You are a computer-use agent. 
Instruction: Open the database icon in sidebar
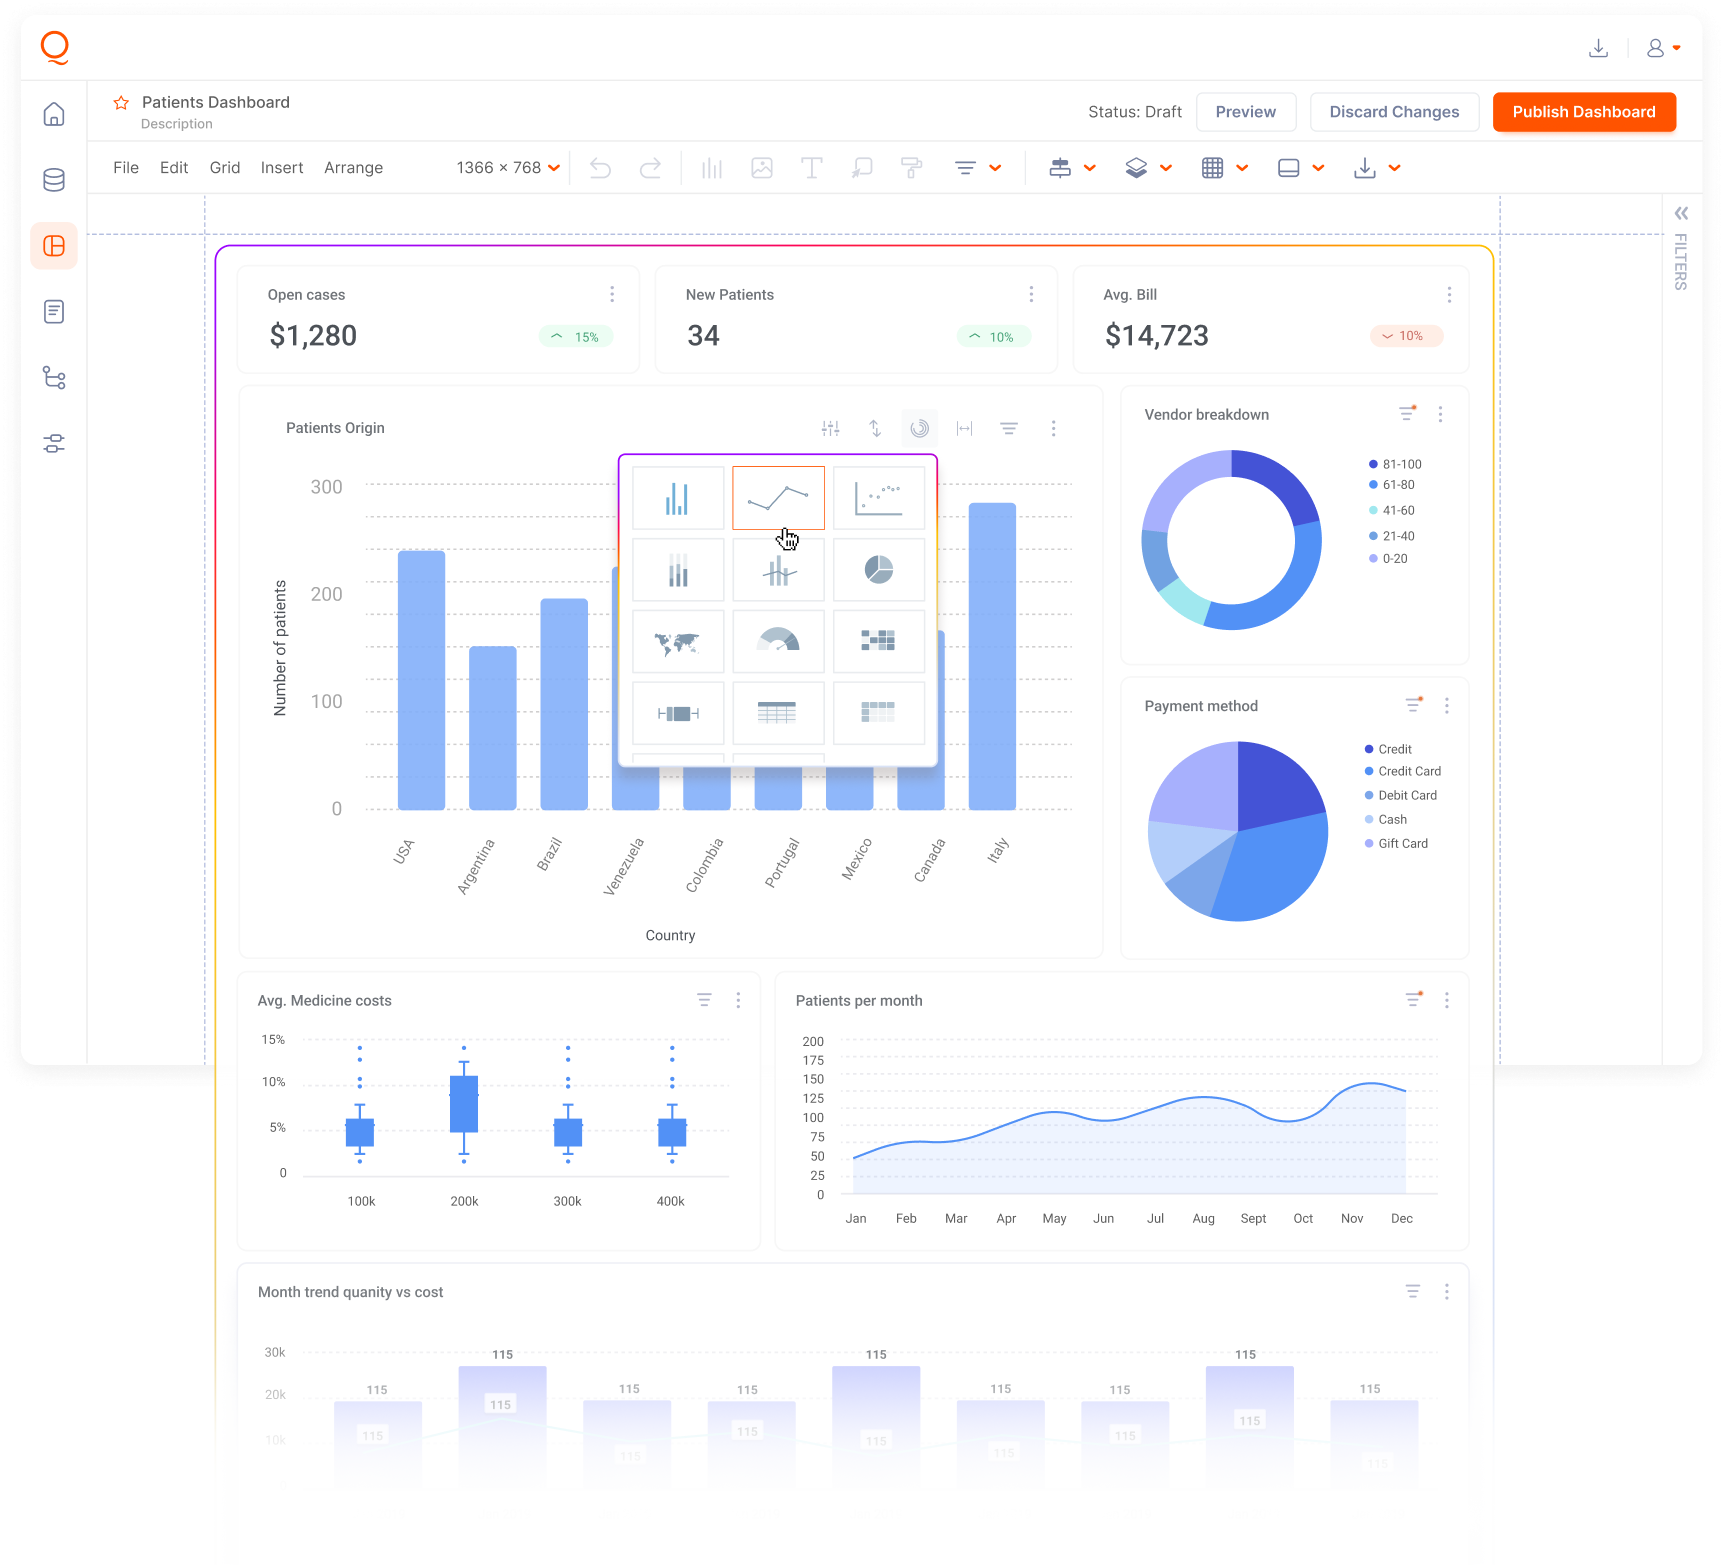(x=54, y=180)
